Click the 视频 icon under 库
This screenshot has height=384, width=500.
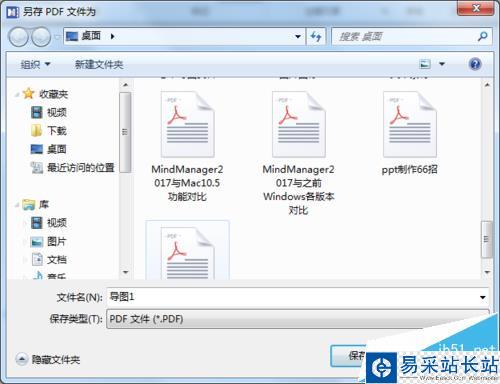(x=37, y=223)
